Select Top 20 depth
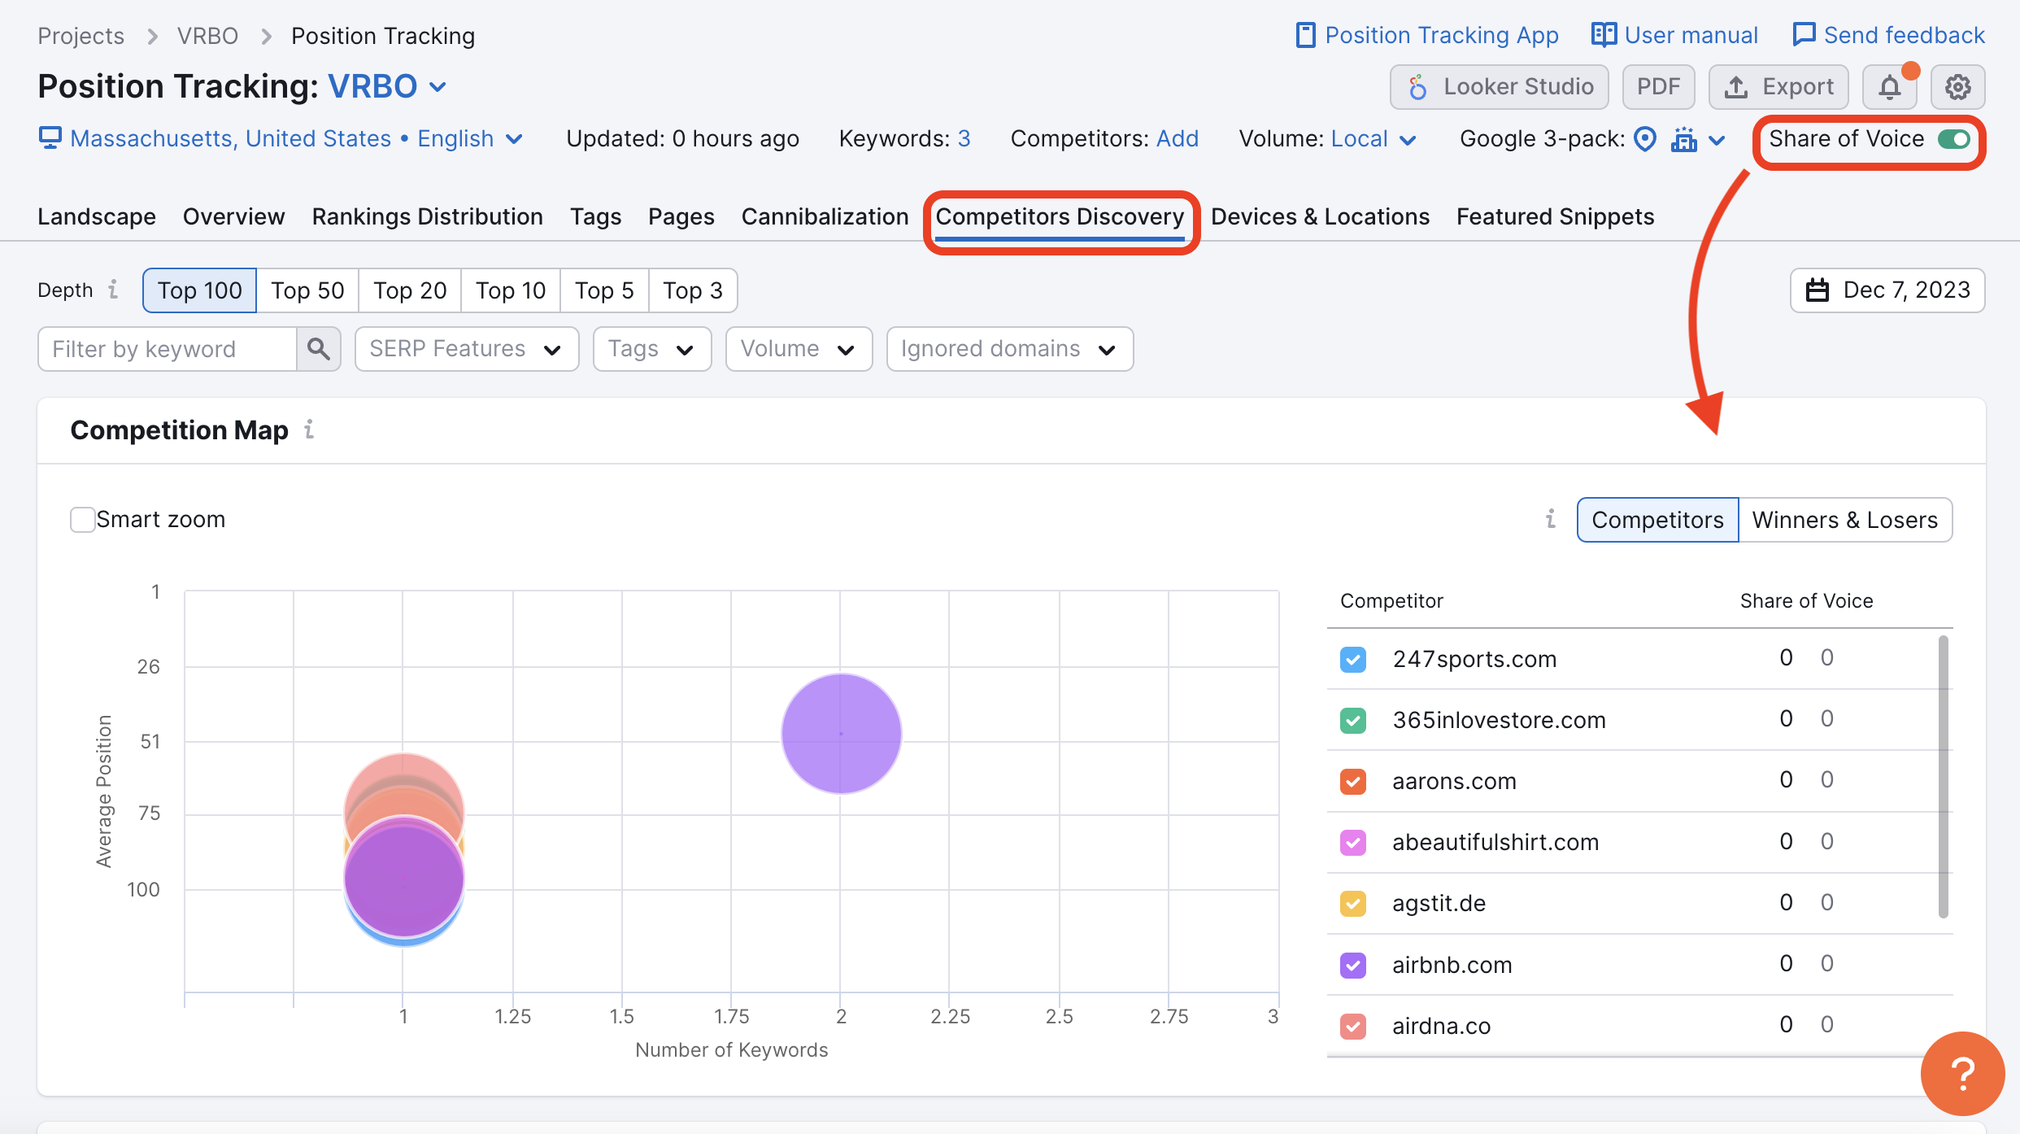This screenshot has width=2020, height=1134. (x=409, y=290)
